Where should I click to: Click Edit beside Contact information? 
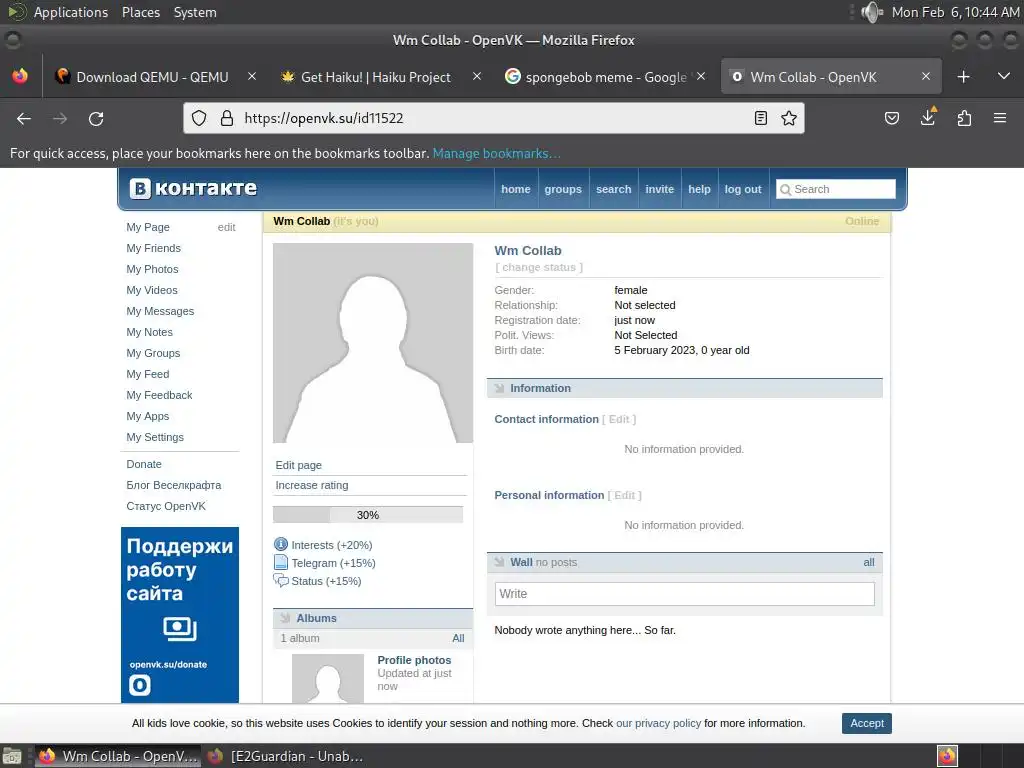pos(619,419)
